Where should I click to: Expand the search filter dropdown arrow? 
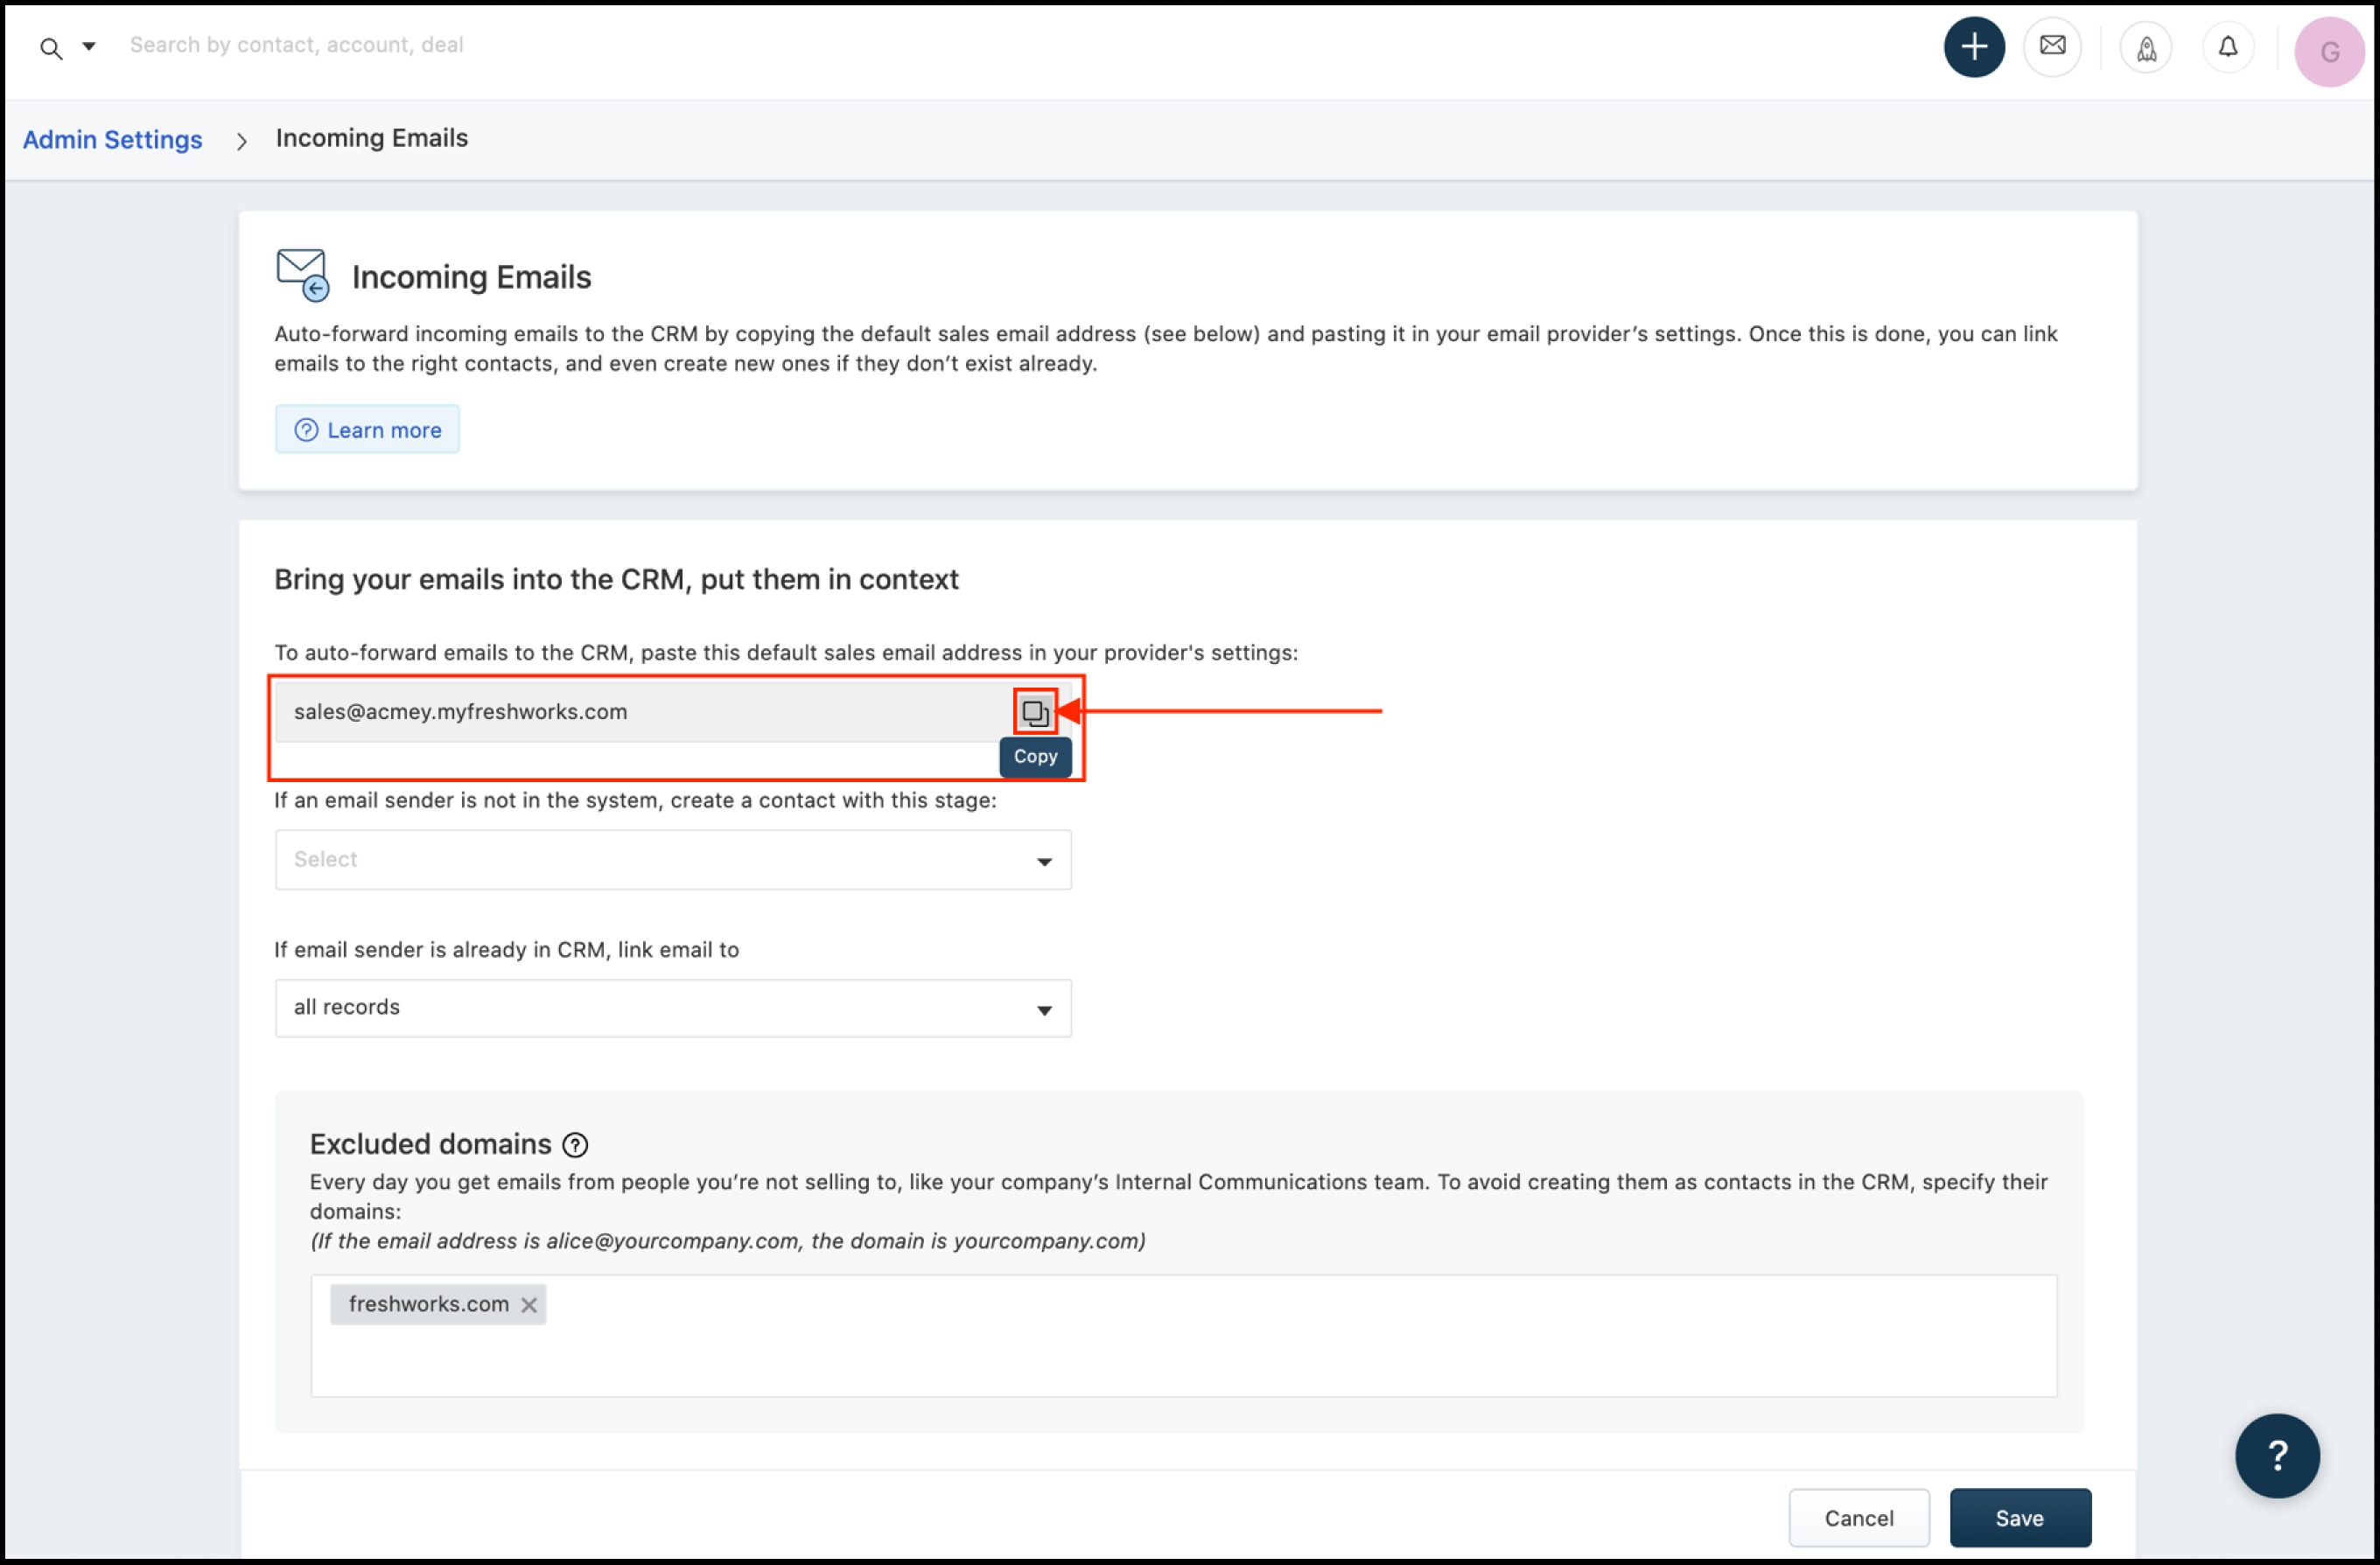[89, 46]
